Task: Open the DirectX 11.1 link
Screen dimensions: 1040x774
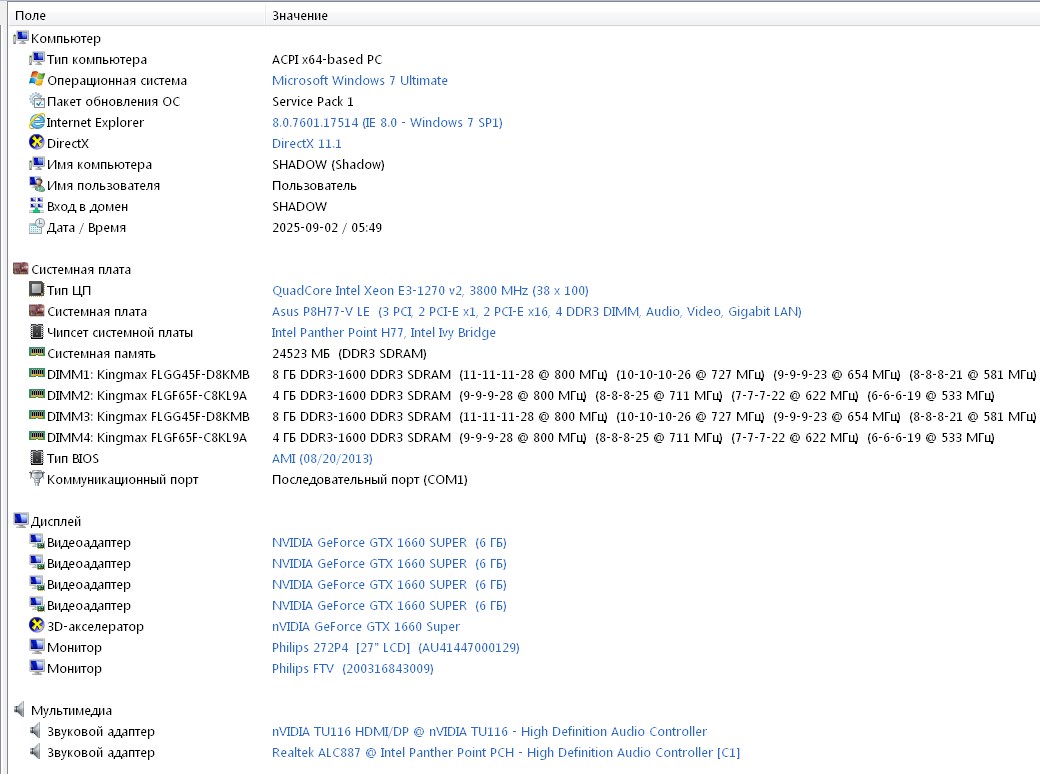Action: [306, 143]
